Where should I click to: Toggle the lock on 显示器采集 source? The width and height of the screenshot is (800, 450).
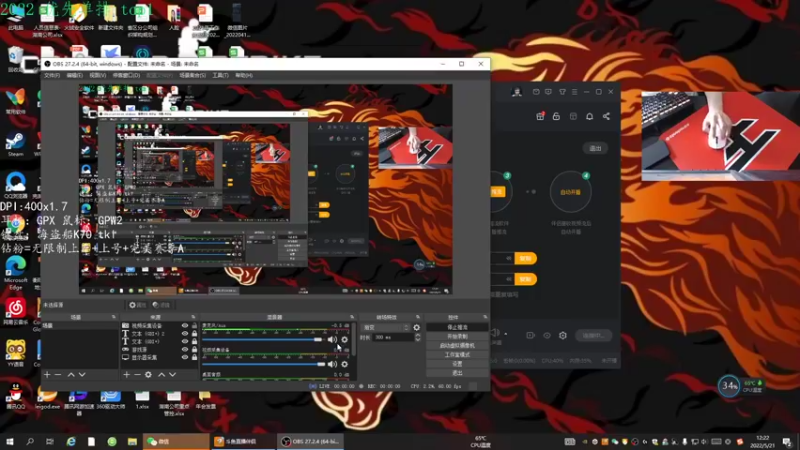[x=194, y=357]
